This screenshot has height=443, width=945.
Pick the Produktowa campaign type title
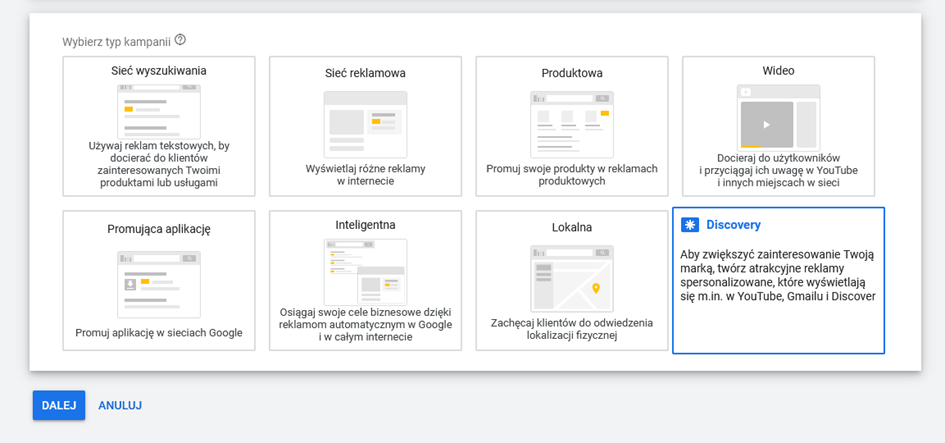tap(572, 73)
